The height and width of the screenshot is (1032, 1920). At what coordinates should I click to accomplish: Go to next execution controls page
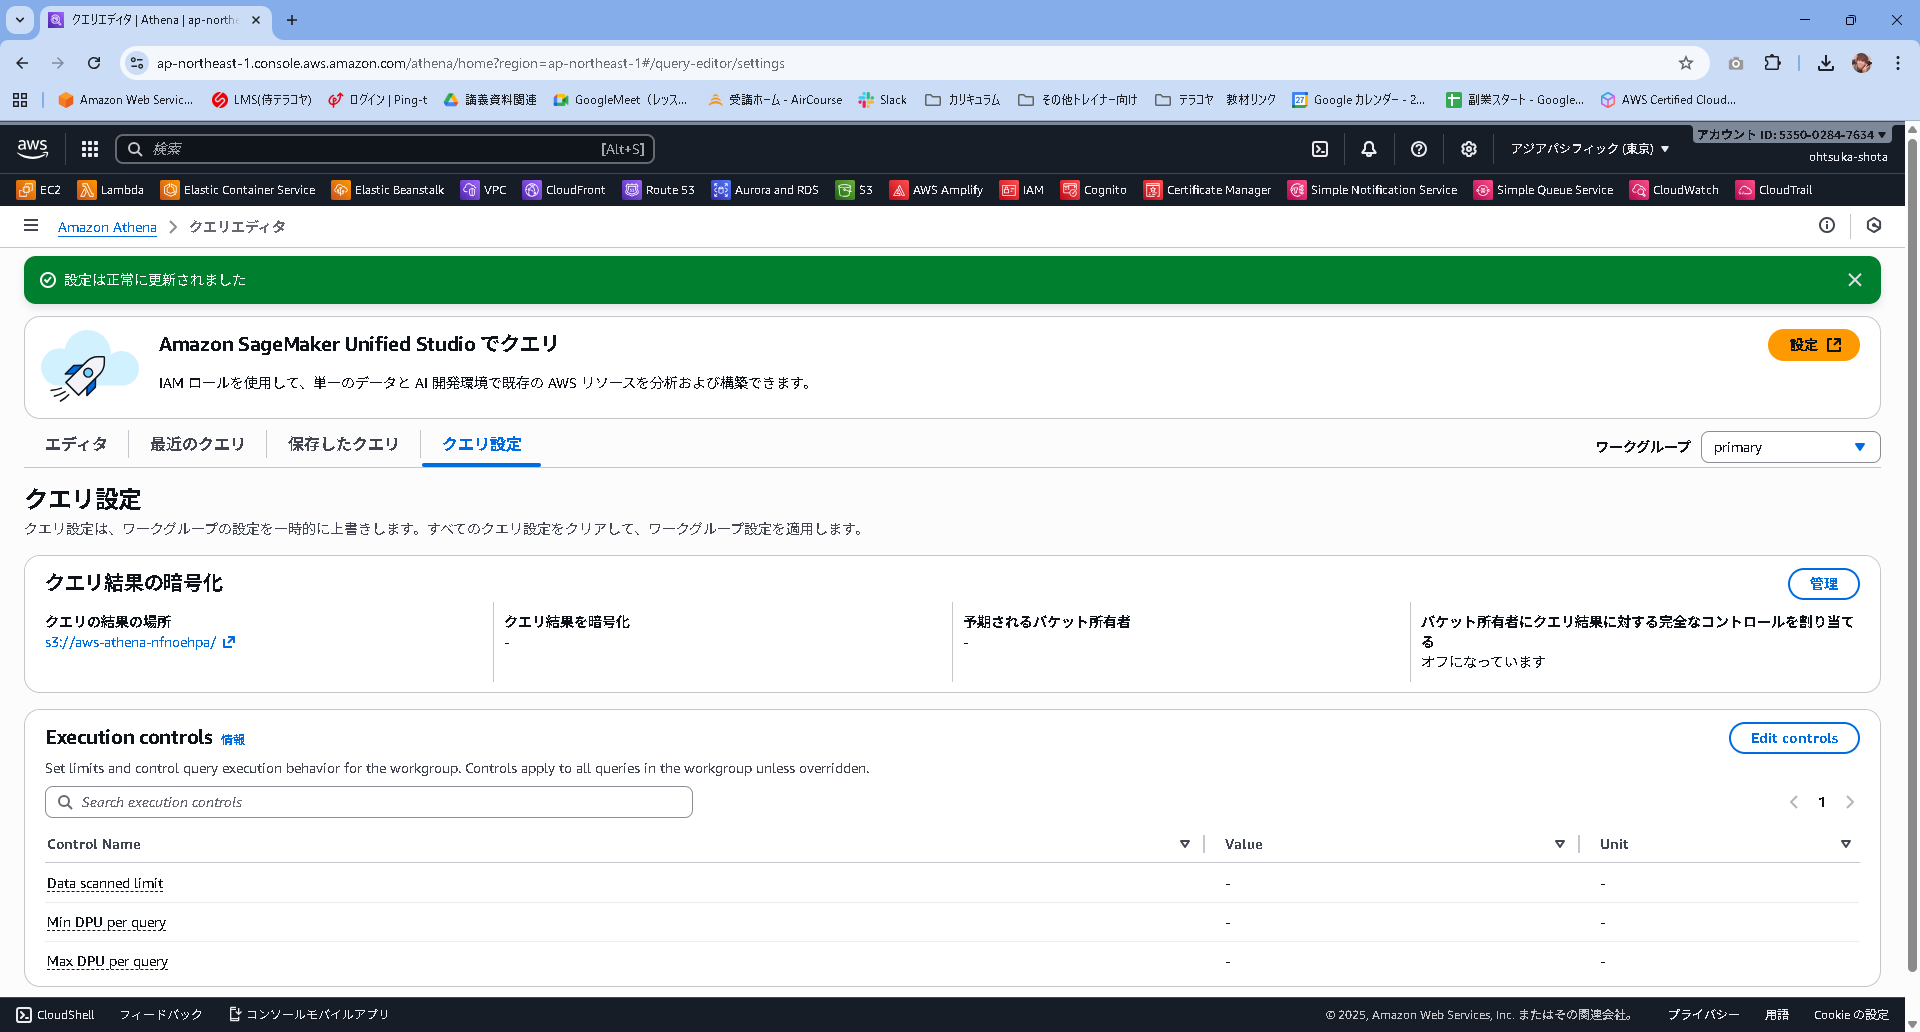(x=1850, y=802)
